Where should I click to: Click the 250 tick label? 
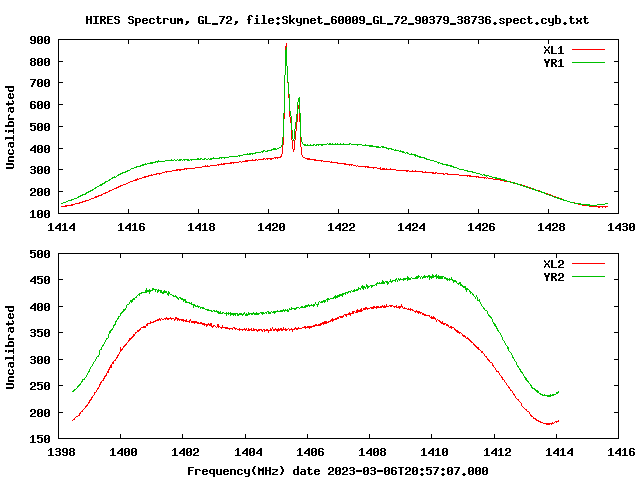[x=40, y=386]
